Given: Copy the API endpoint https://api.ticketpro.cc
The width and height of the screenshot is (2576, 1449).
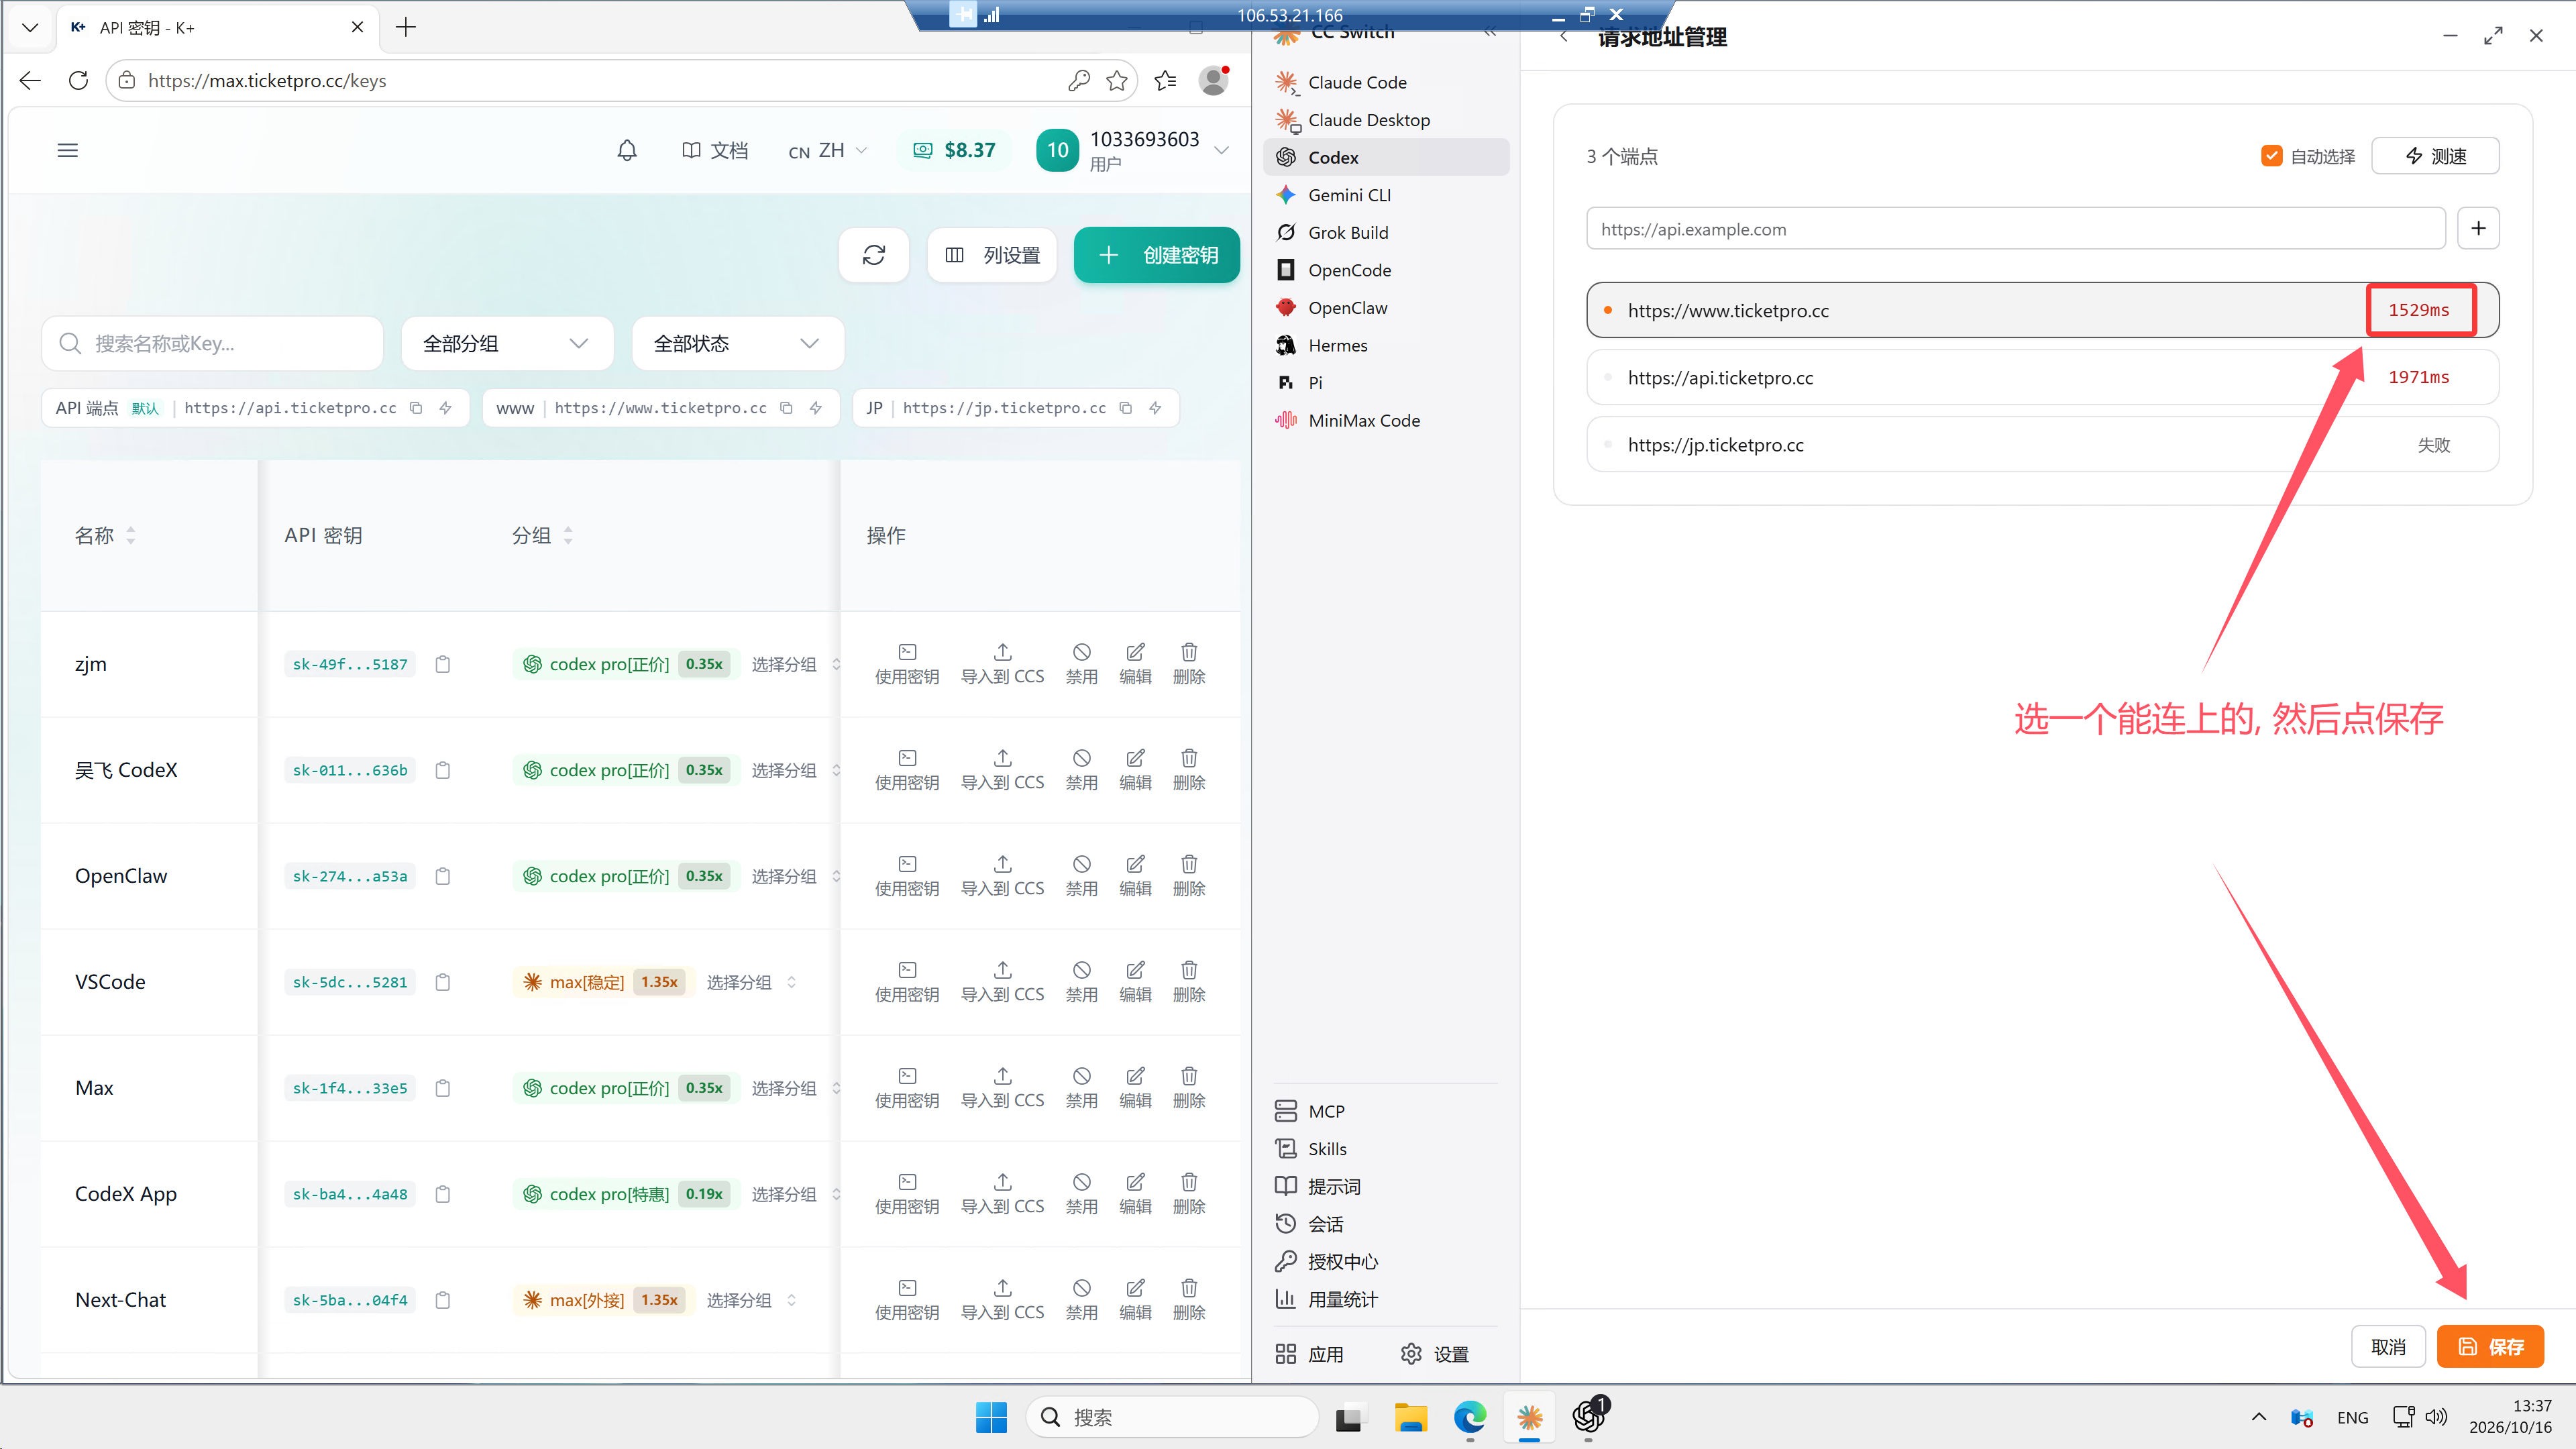Looking at the screenshot, I should (416, 408).
